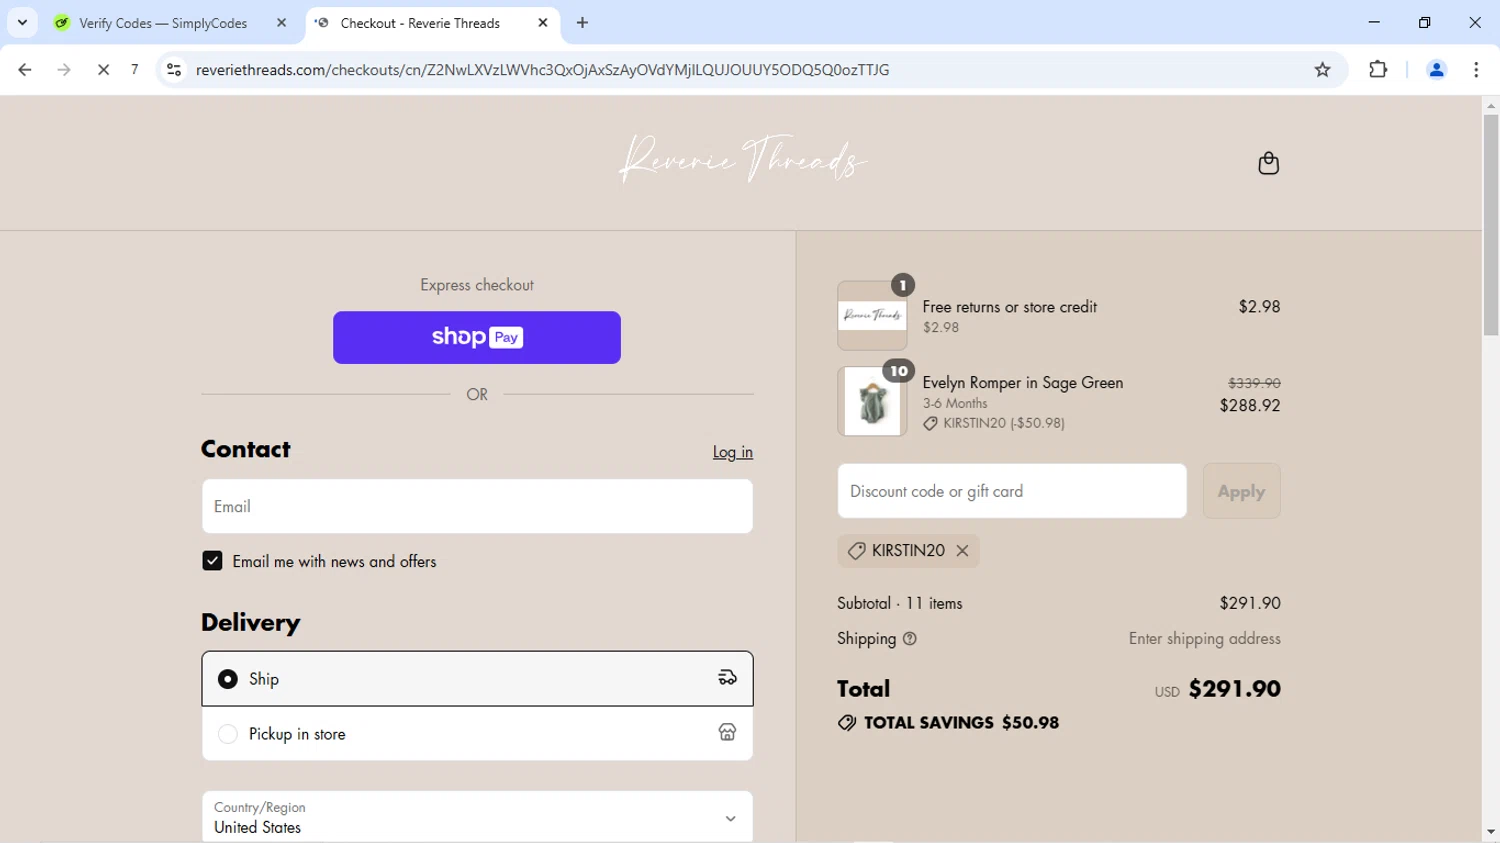The image size is (1500, 843).
Task: Click the 'KIRSTIN20 (-$50.98)' item discount text
Action: (x=1004, y=423)
